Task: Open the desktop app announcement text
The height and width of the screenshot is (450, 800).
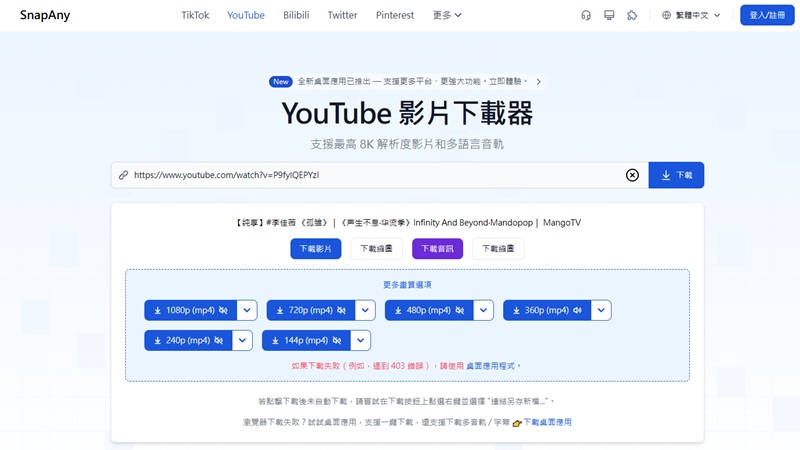Action: pyautogui.click(x=412, y=82)
